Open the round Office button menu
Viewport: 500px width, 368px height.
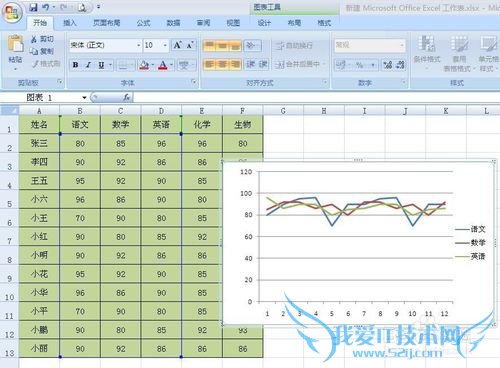tap(12, 13)
